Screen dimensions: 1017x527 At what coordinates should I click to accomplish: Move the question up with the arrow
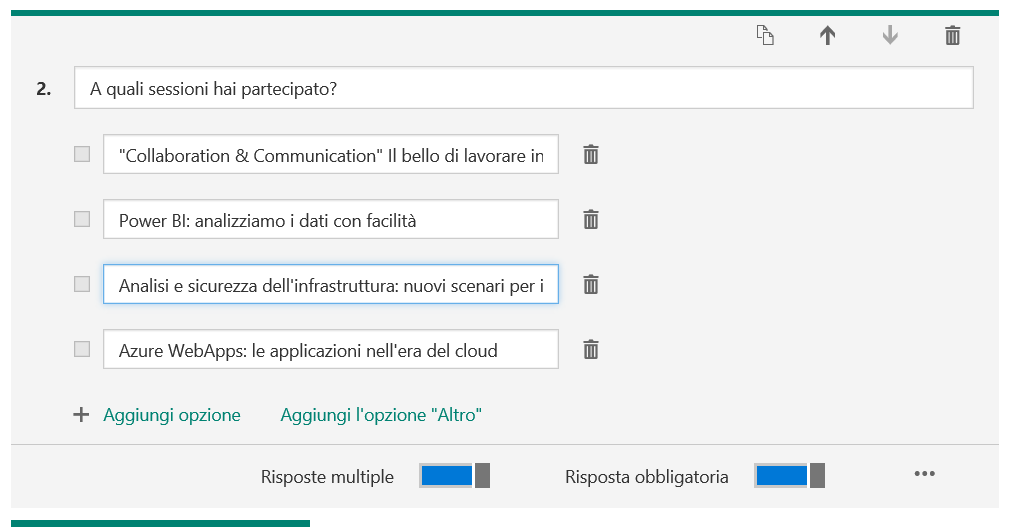(x=827, y=36)
